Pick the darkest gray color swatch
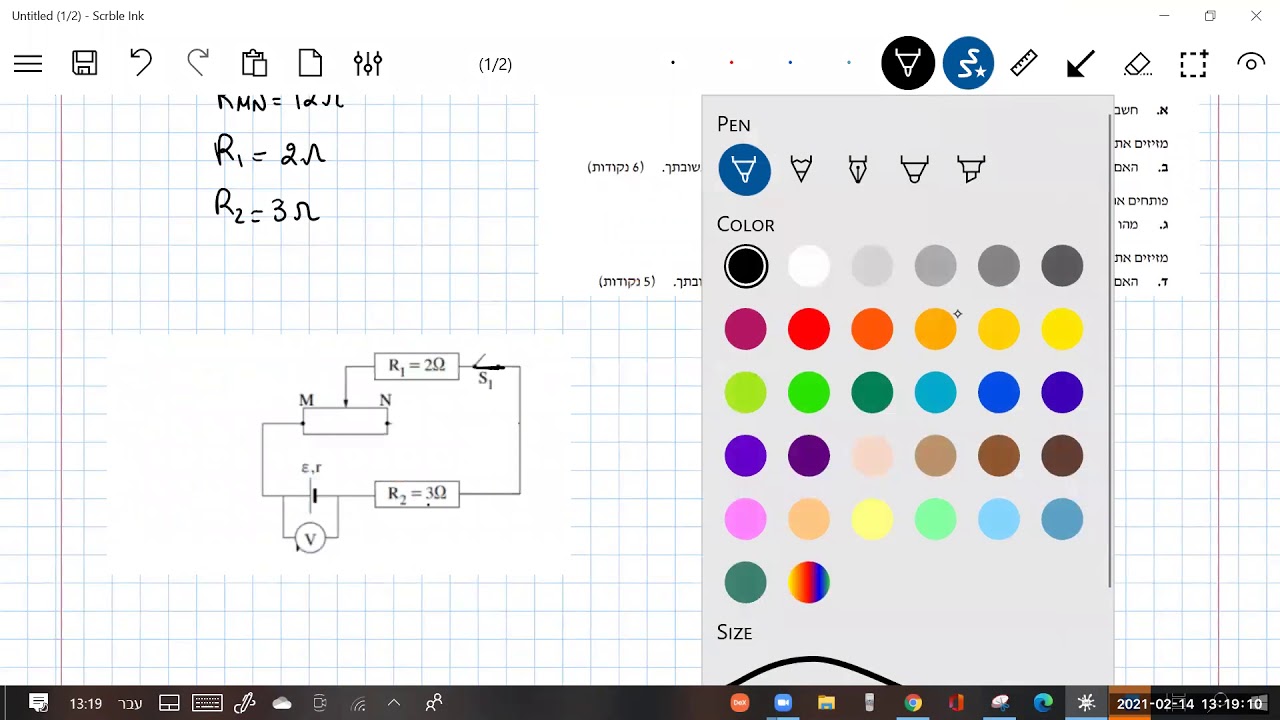The image size is (1280, 720). pos(1062,266)
